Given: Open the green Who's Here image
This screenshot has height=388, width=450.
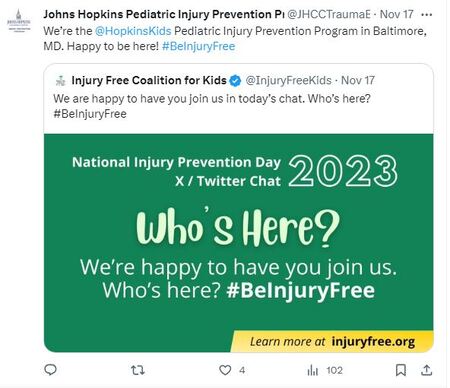Looking at the screenshot, I should pos(239,243).
